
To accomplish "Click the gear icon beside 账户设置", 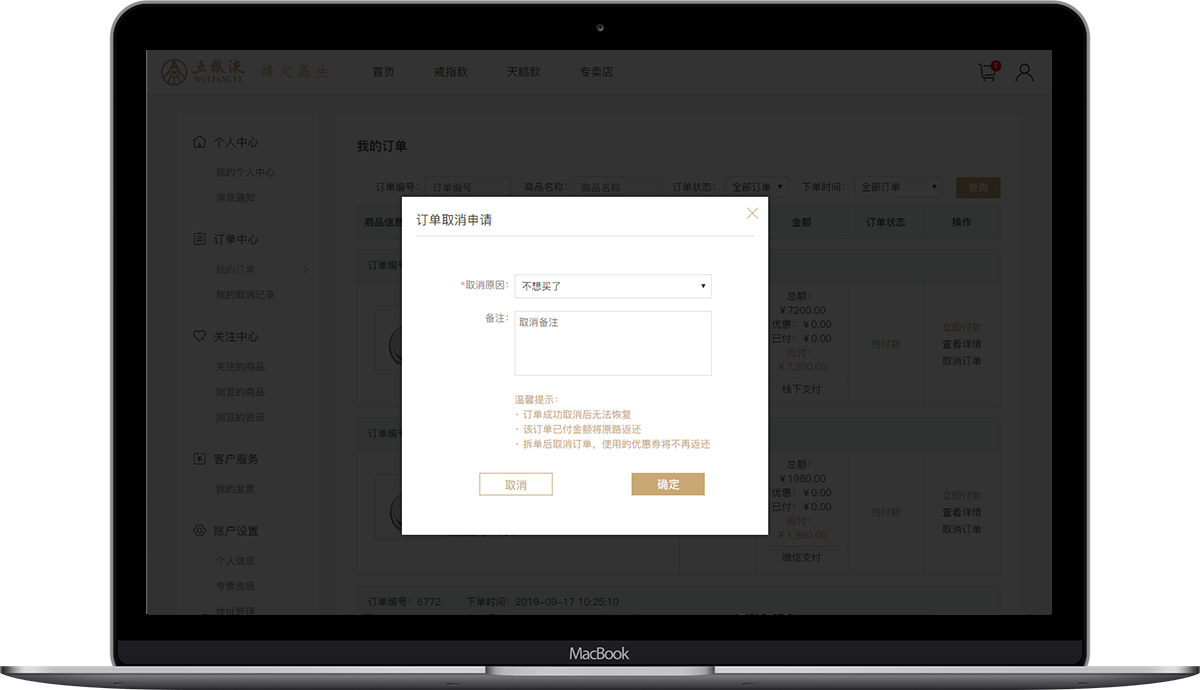I will click(x=199, y=530).
